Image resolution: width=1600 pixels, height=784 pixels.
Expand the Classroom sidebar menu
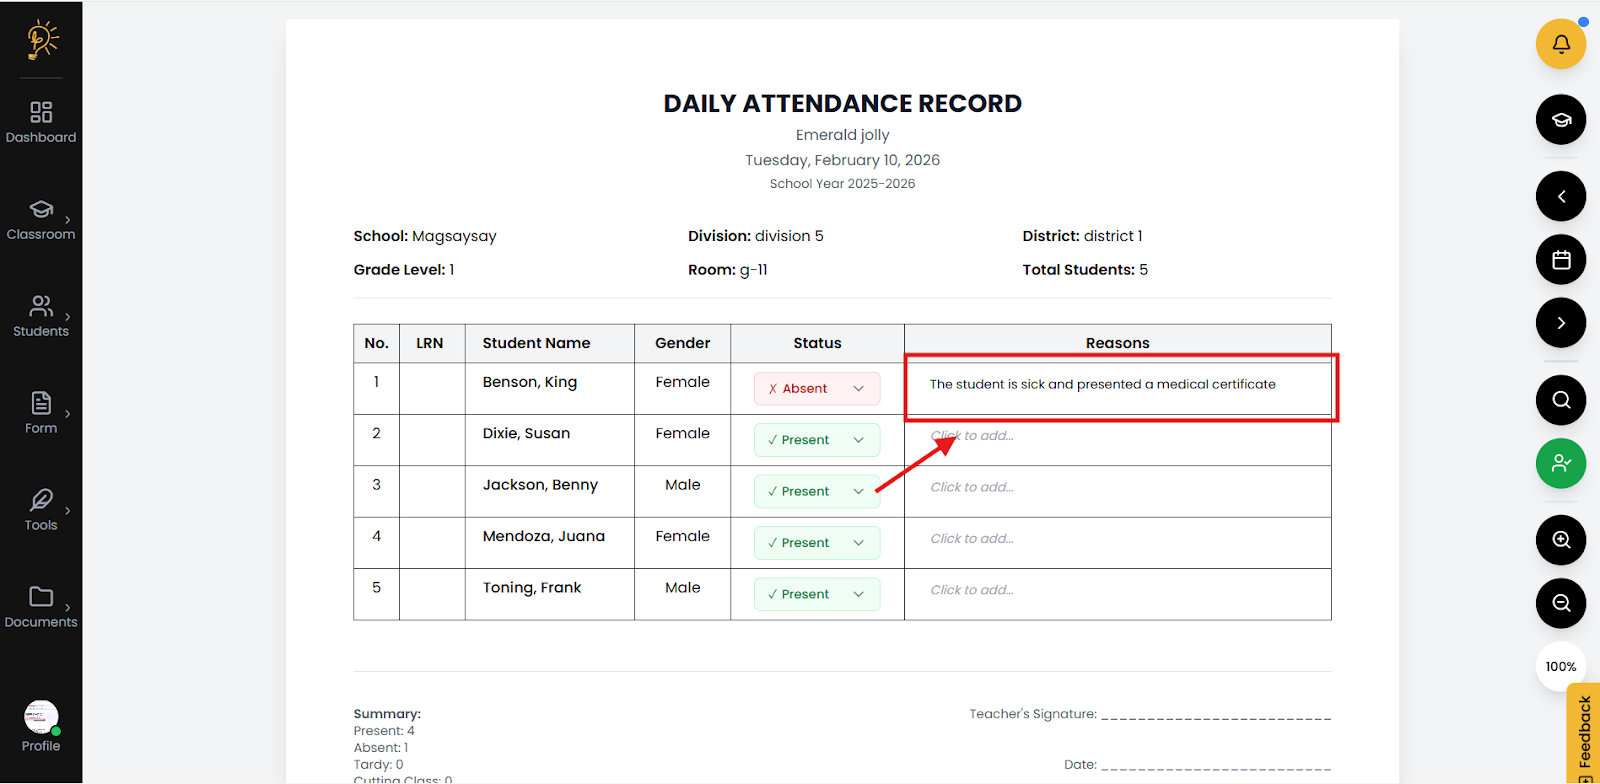pos(41,219)
